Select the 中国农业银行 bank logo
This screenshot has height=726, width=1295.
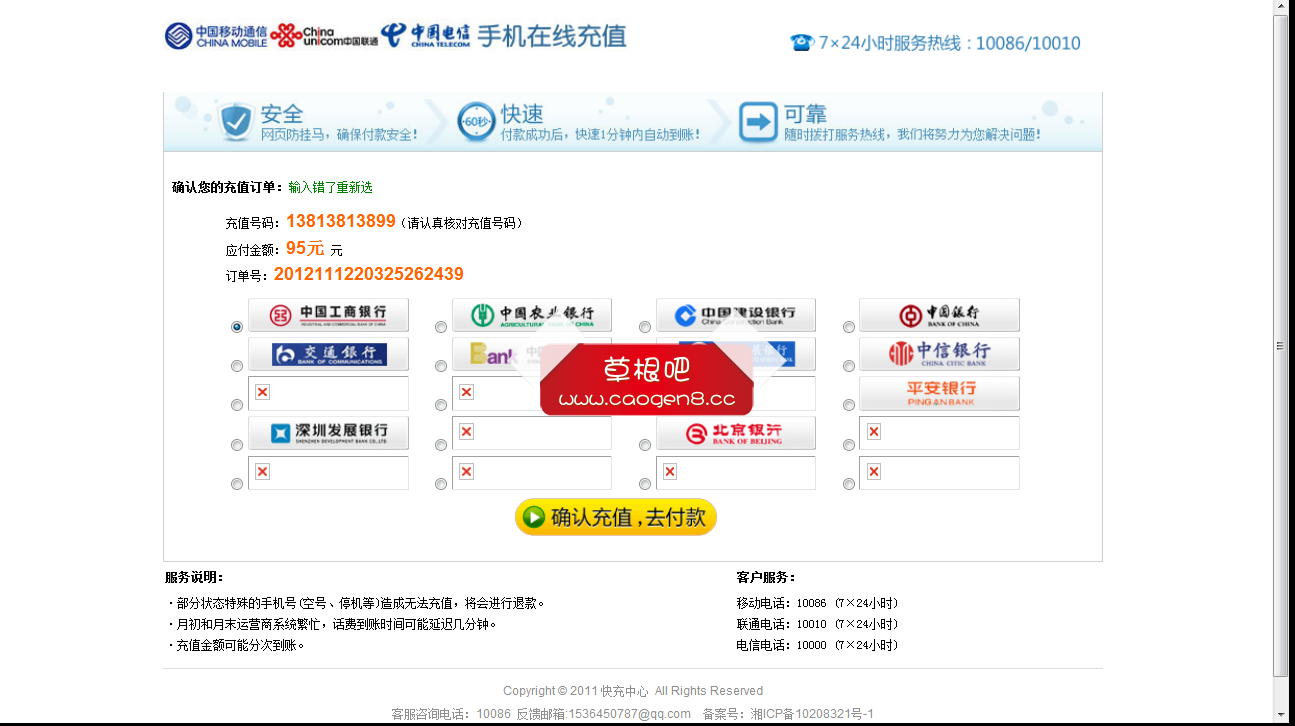coord(532,314)
